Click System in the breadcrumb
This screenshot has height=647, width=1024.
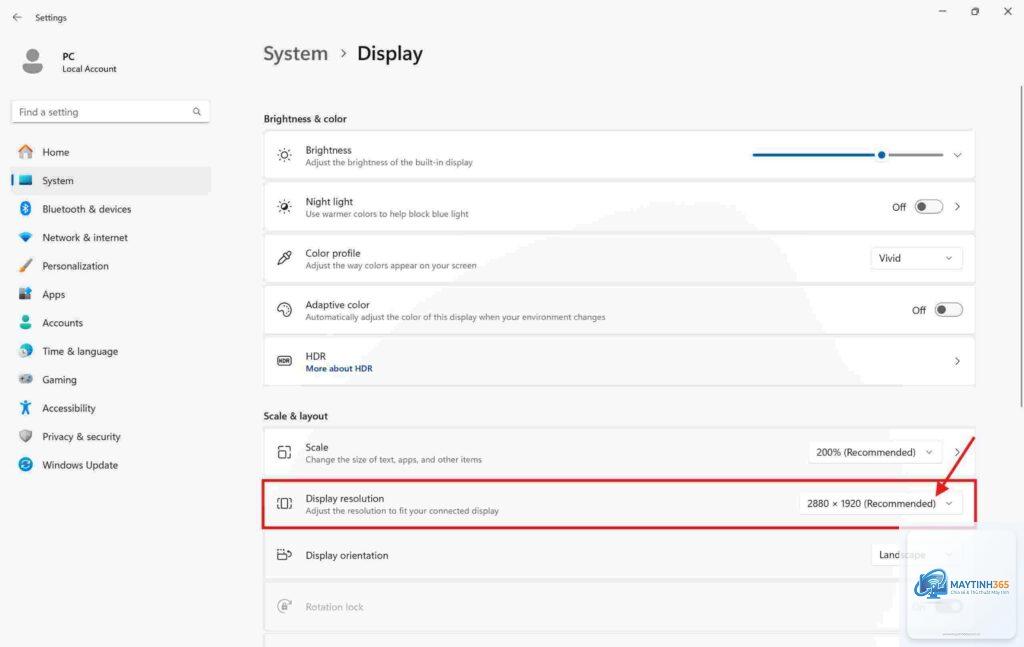pyautogui.click(x=295, y=54)
